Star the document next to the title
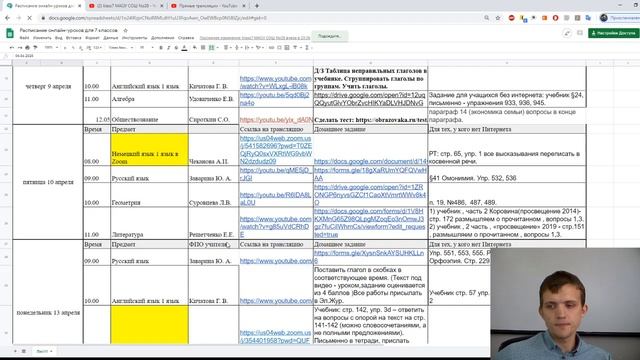Screen dimensions: 640x360 125,31
